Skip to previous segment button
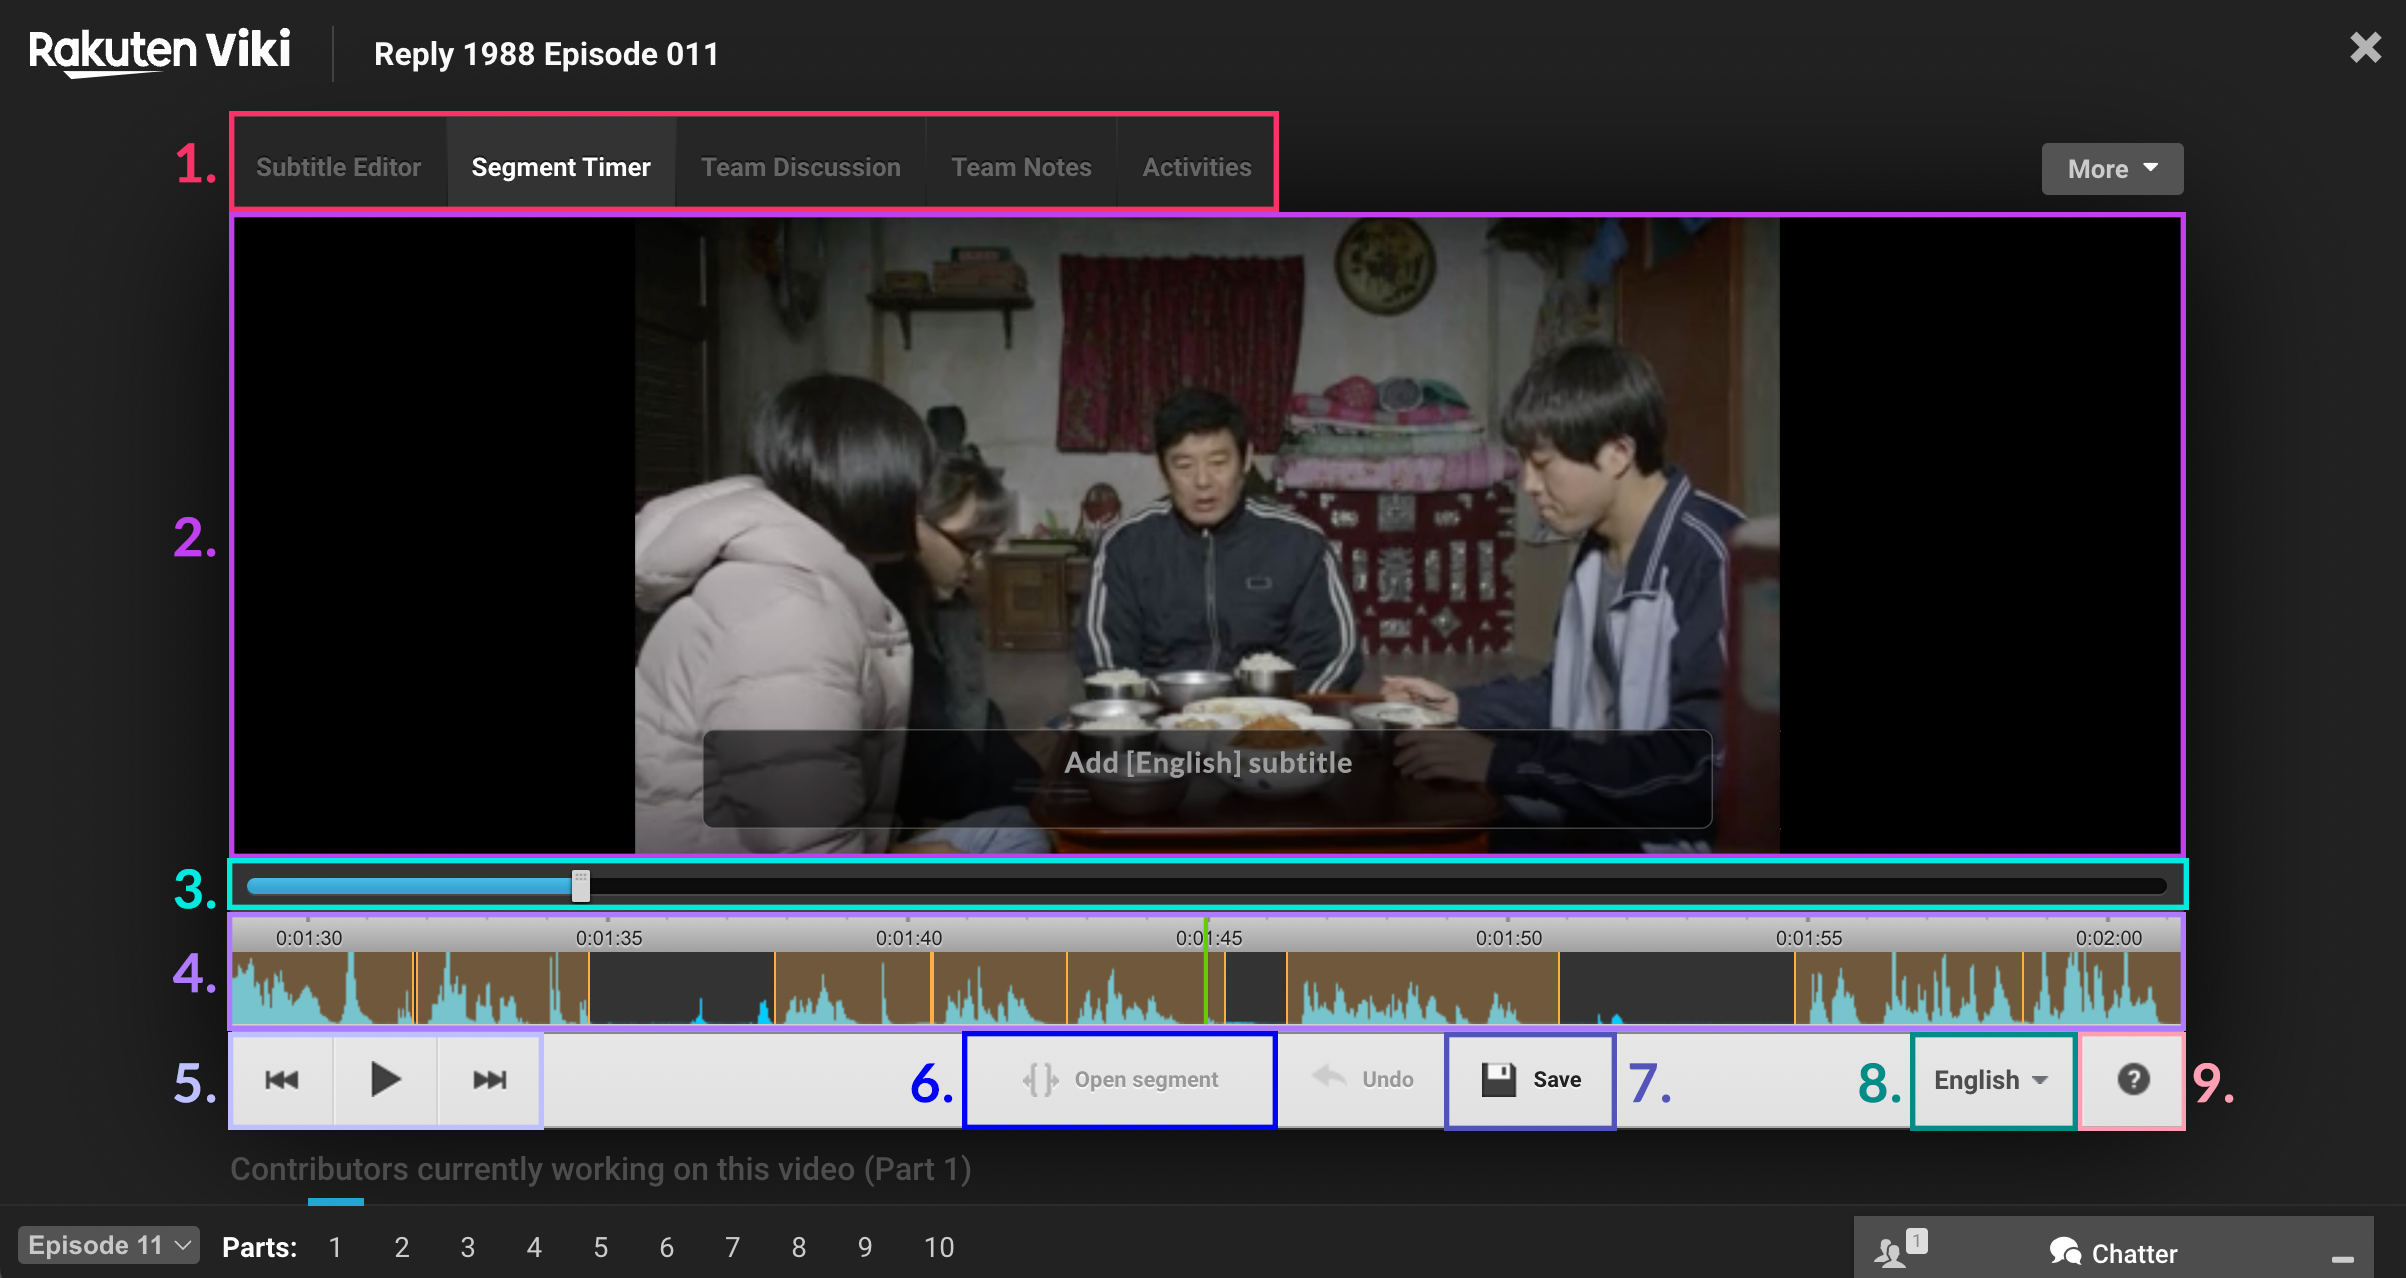This screenshot has height=1278, width=2406. (x=283, y=1080)
